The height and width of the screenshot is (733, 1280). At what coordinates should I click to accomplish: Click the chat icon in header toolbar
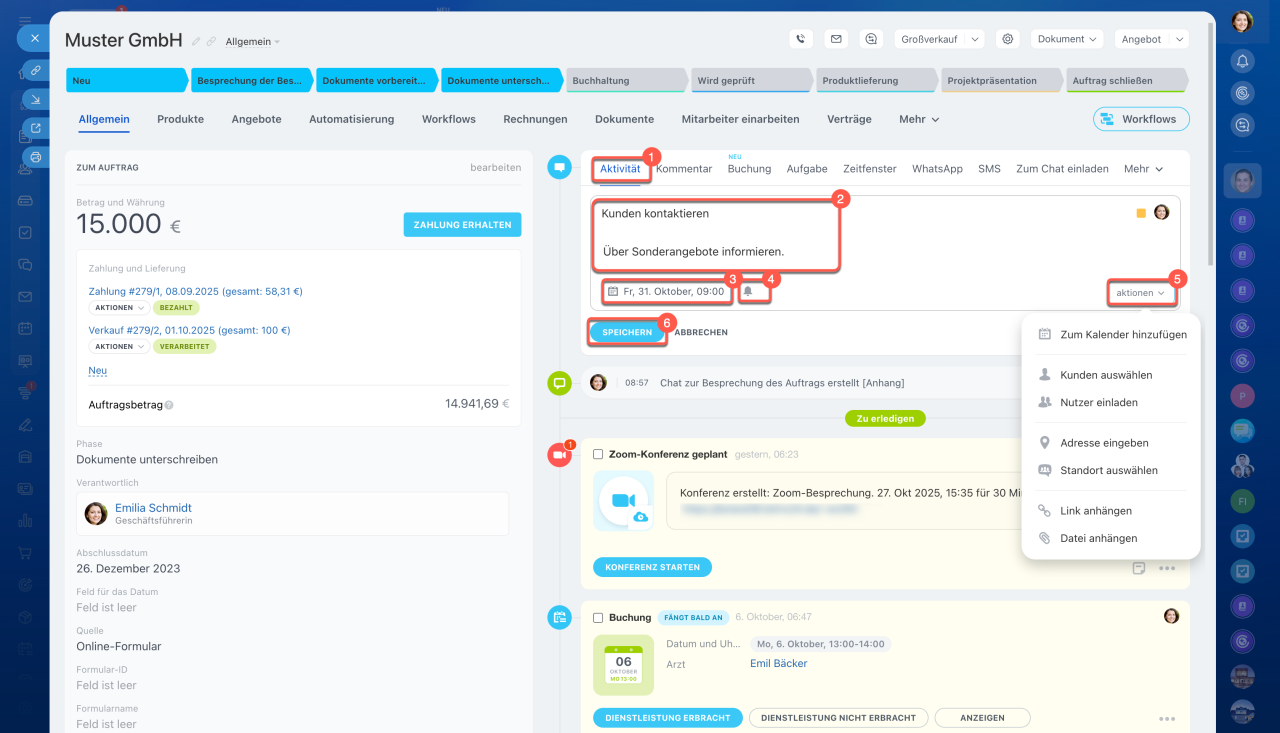(872, 39)
